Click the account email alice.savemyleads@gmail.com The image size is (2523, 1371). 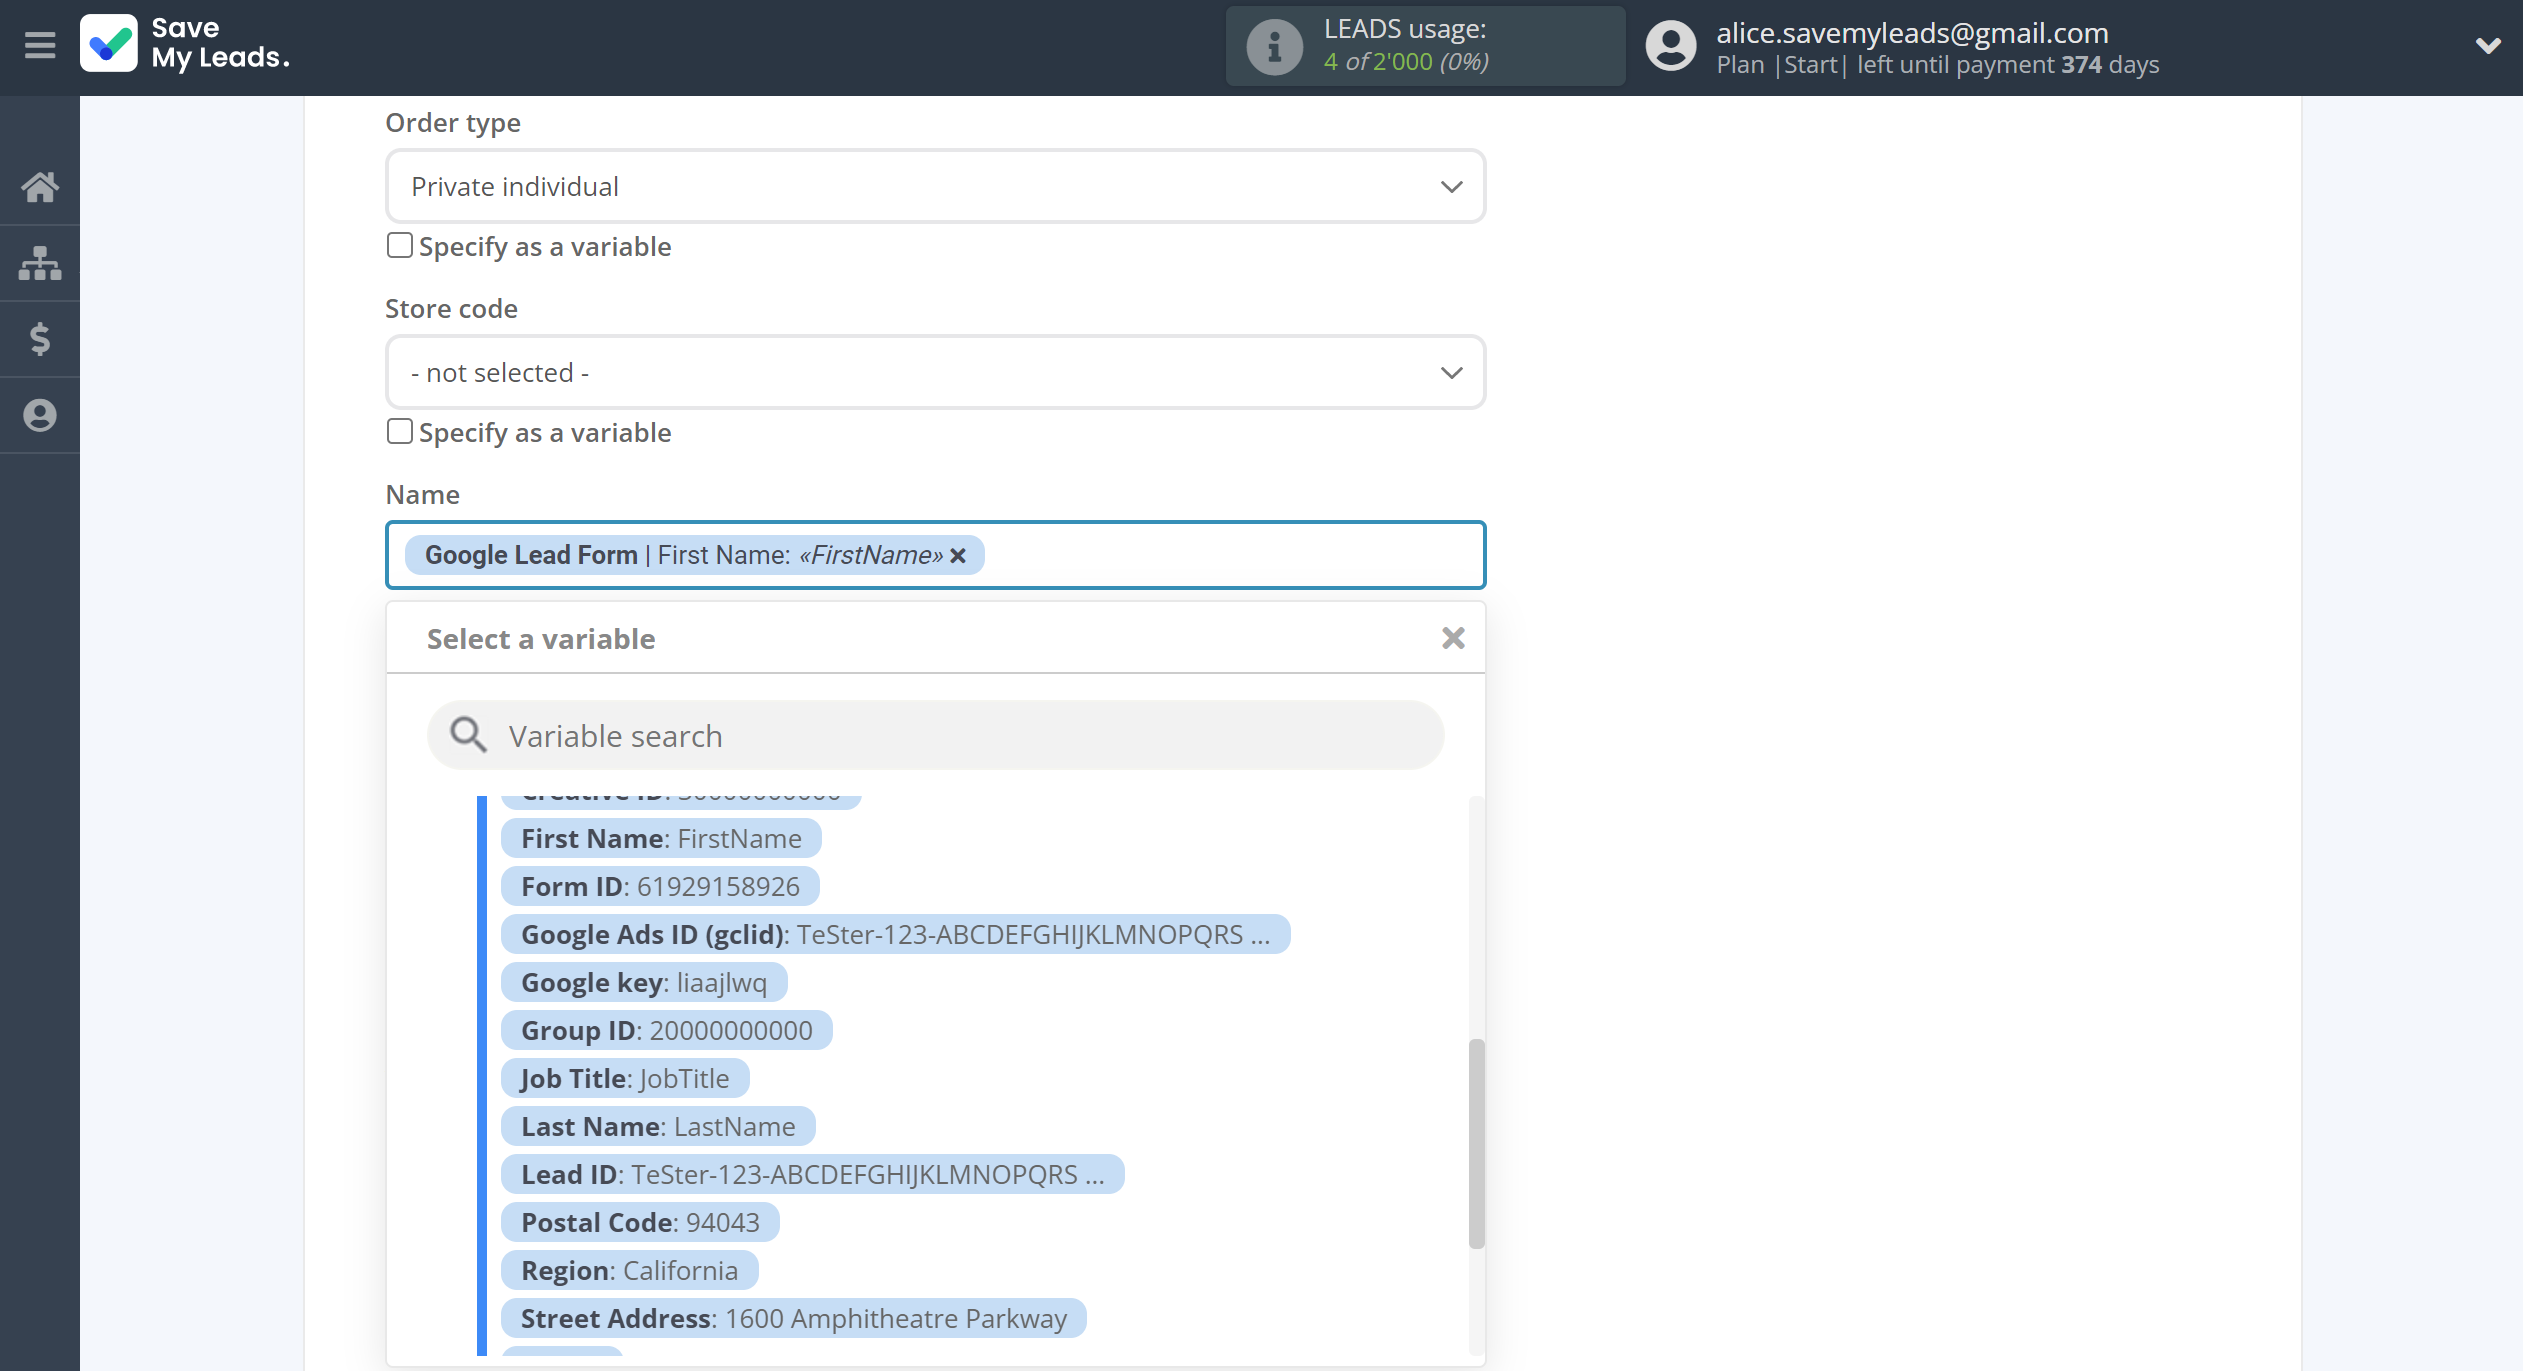click(x=1912, y=32)
